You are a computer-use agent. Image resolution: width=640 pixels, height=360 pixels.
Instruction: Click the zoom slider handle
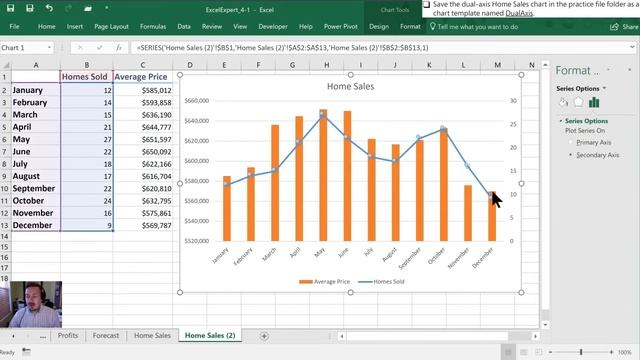[x=581, y=352]
